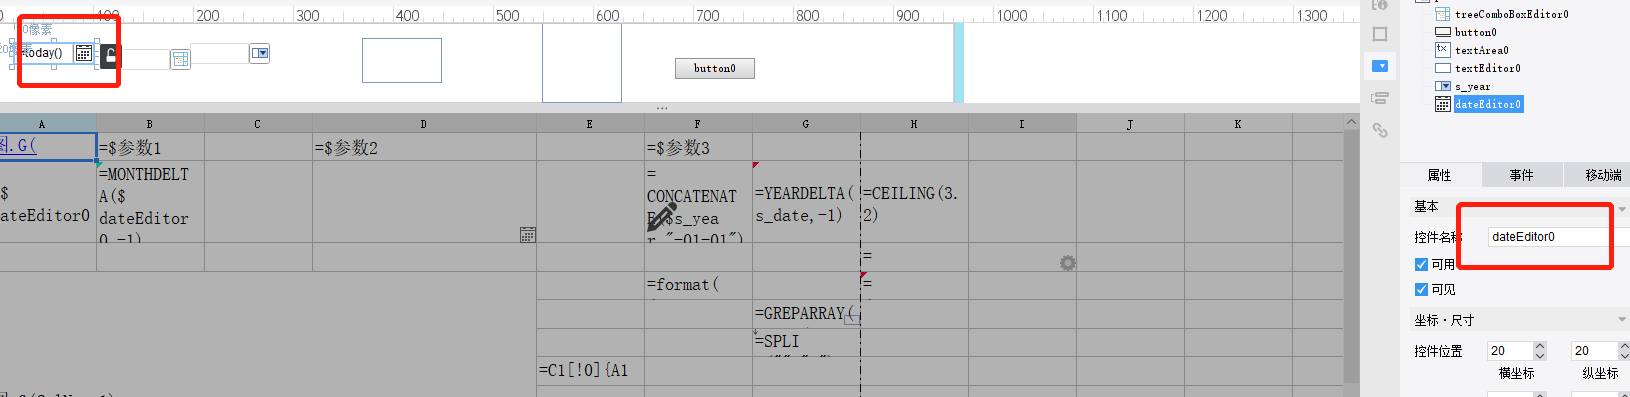Click the small calendar icon in column D cell
Image resolution: width=1630 pixels, height=397 pixels.
pyautogui.click(x=528, y=235)
